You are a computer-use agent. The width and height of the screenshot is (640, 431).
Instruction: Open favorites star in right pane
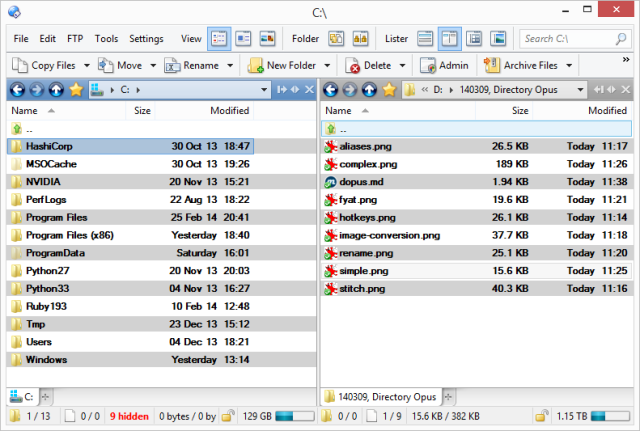389,90
